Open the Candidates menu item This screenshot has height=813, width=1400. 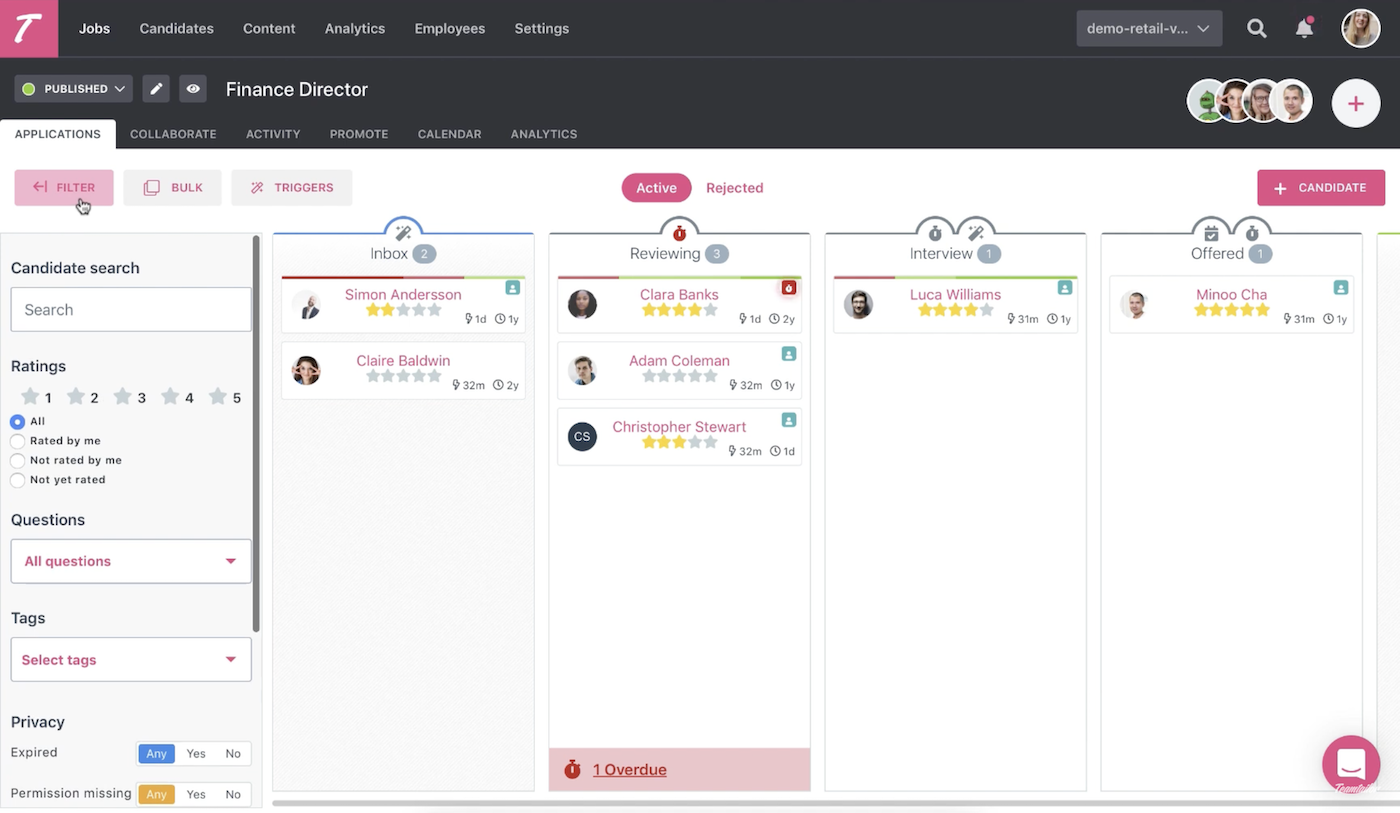[x=176, y=28]
